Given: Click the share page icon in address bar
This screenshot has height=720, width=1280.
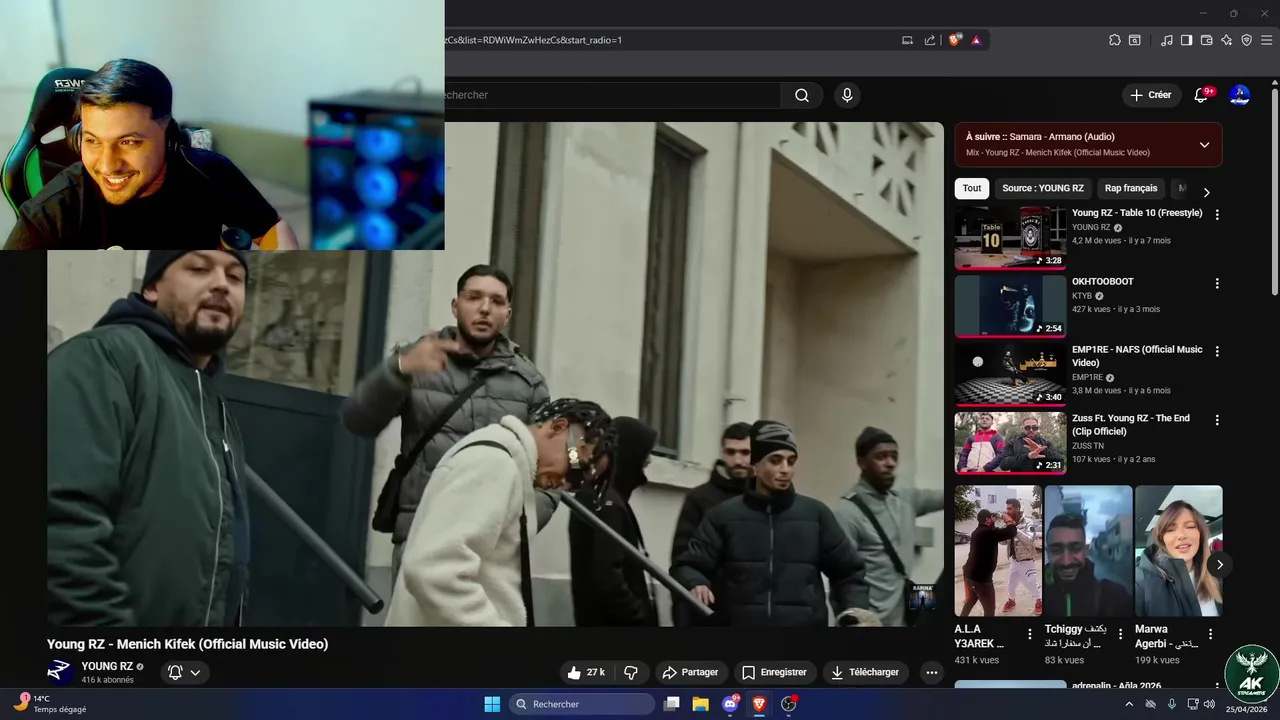Looking at the screenshot, I should coord(930,40).
